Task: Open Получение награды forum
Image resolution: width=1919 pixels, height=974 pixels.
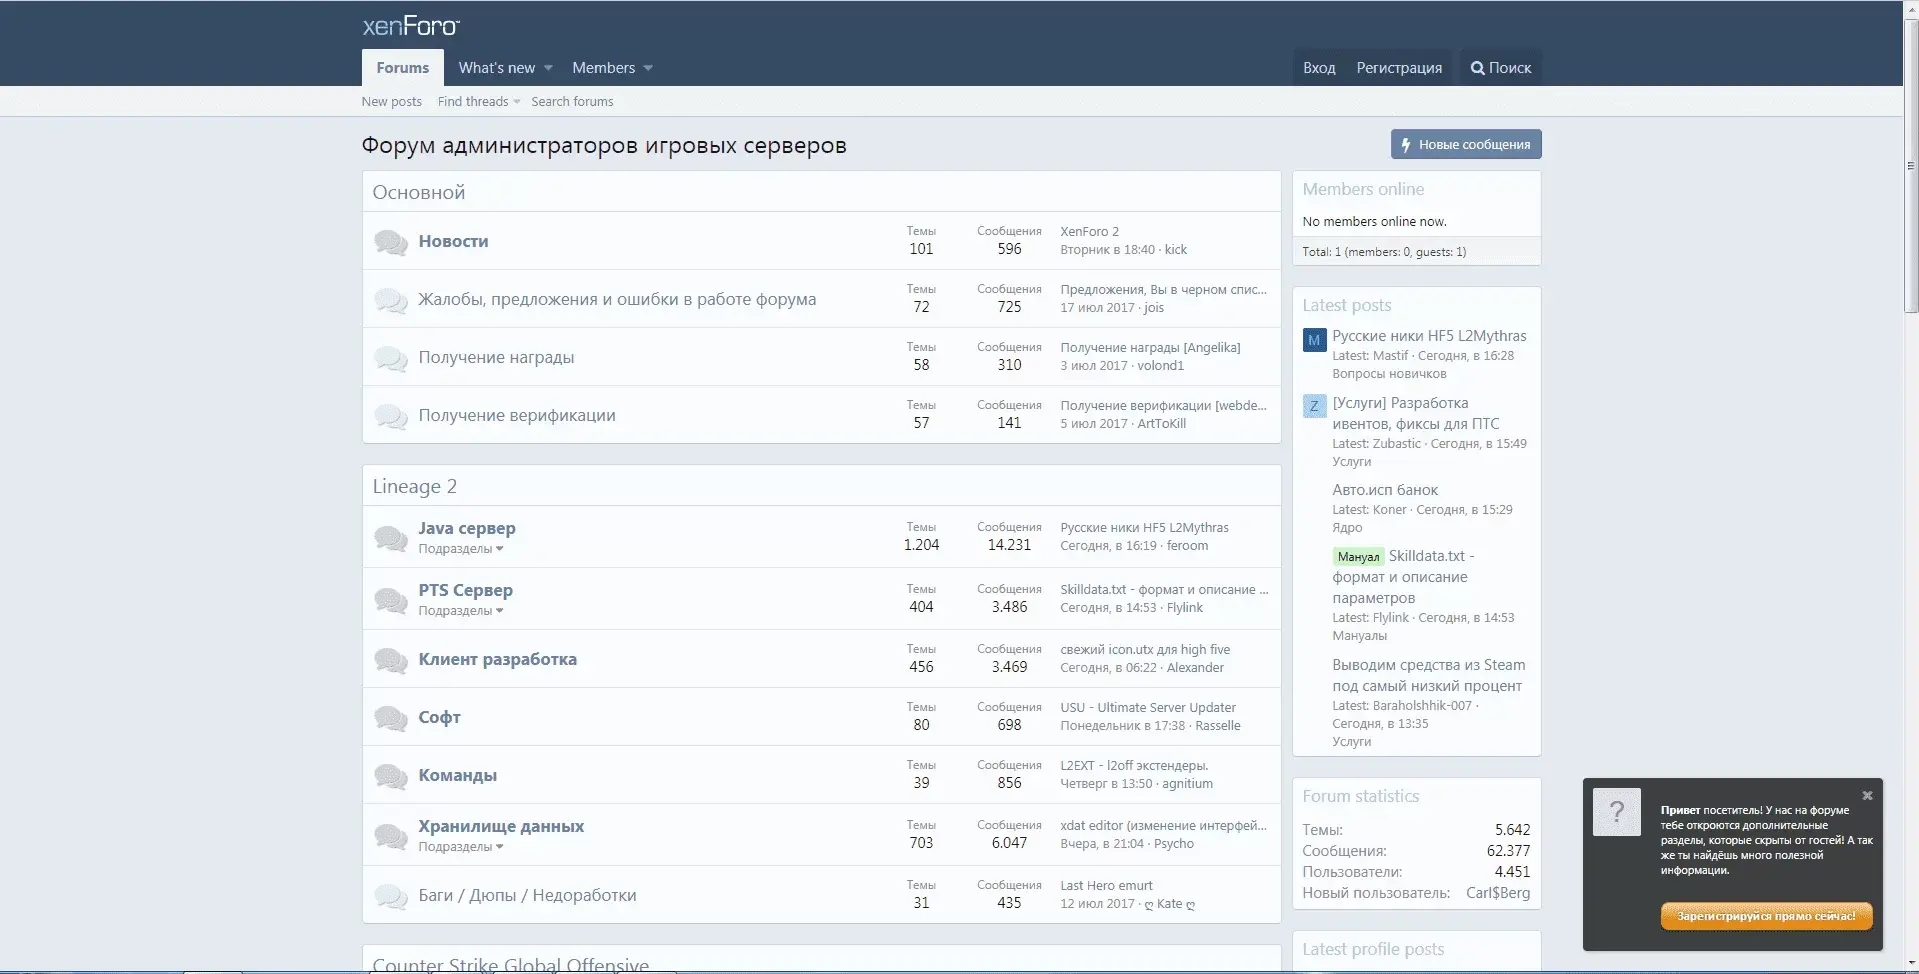Action: click(496, 357)
